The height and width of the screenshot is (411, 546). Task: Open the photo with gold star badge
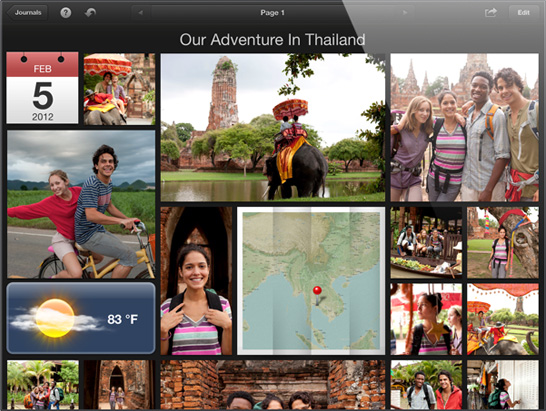pyautogui.click(x=426, y=319)
